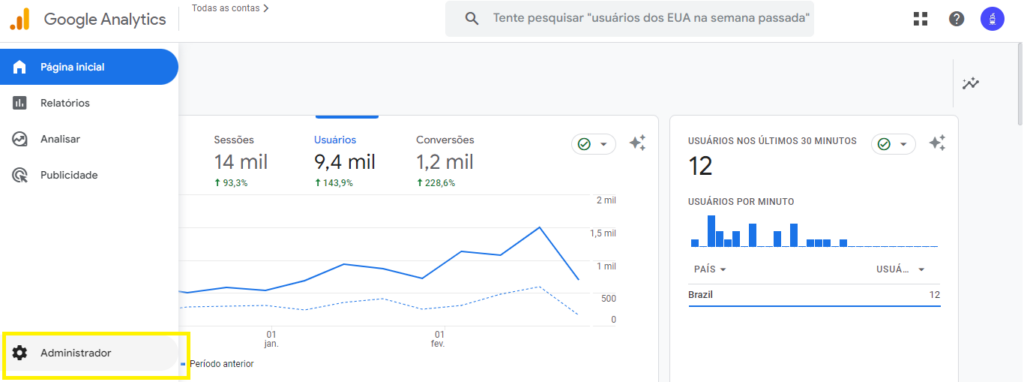Click the sparkle insights icon on Usuários chart card
Screen dimensions: 1024x382
pyautogui.click(x=637, y=144)
